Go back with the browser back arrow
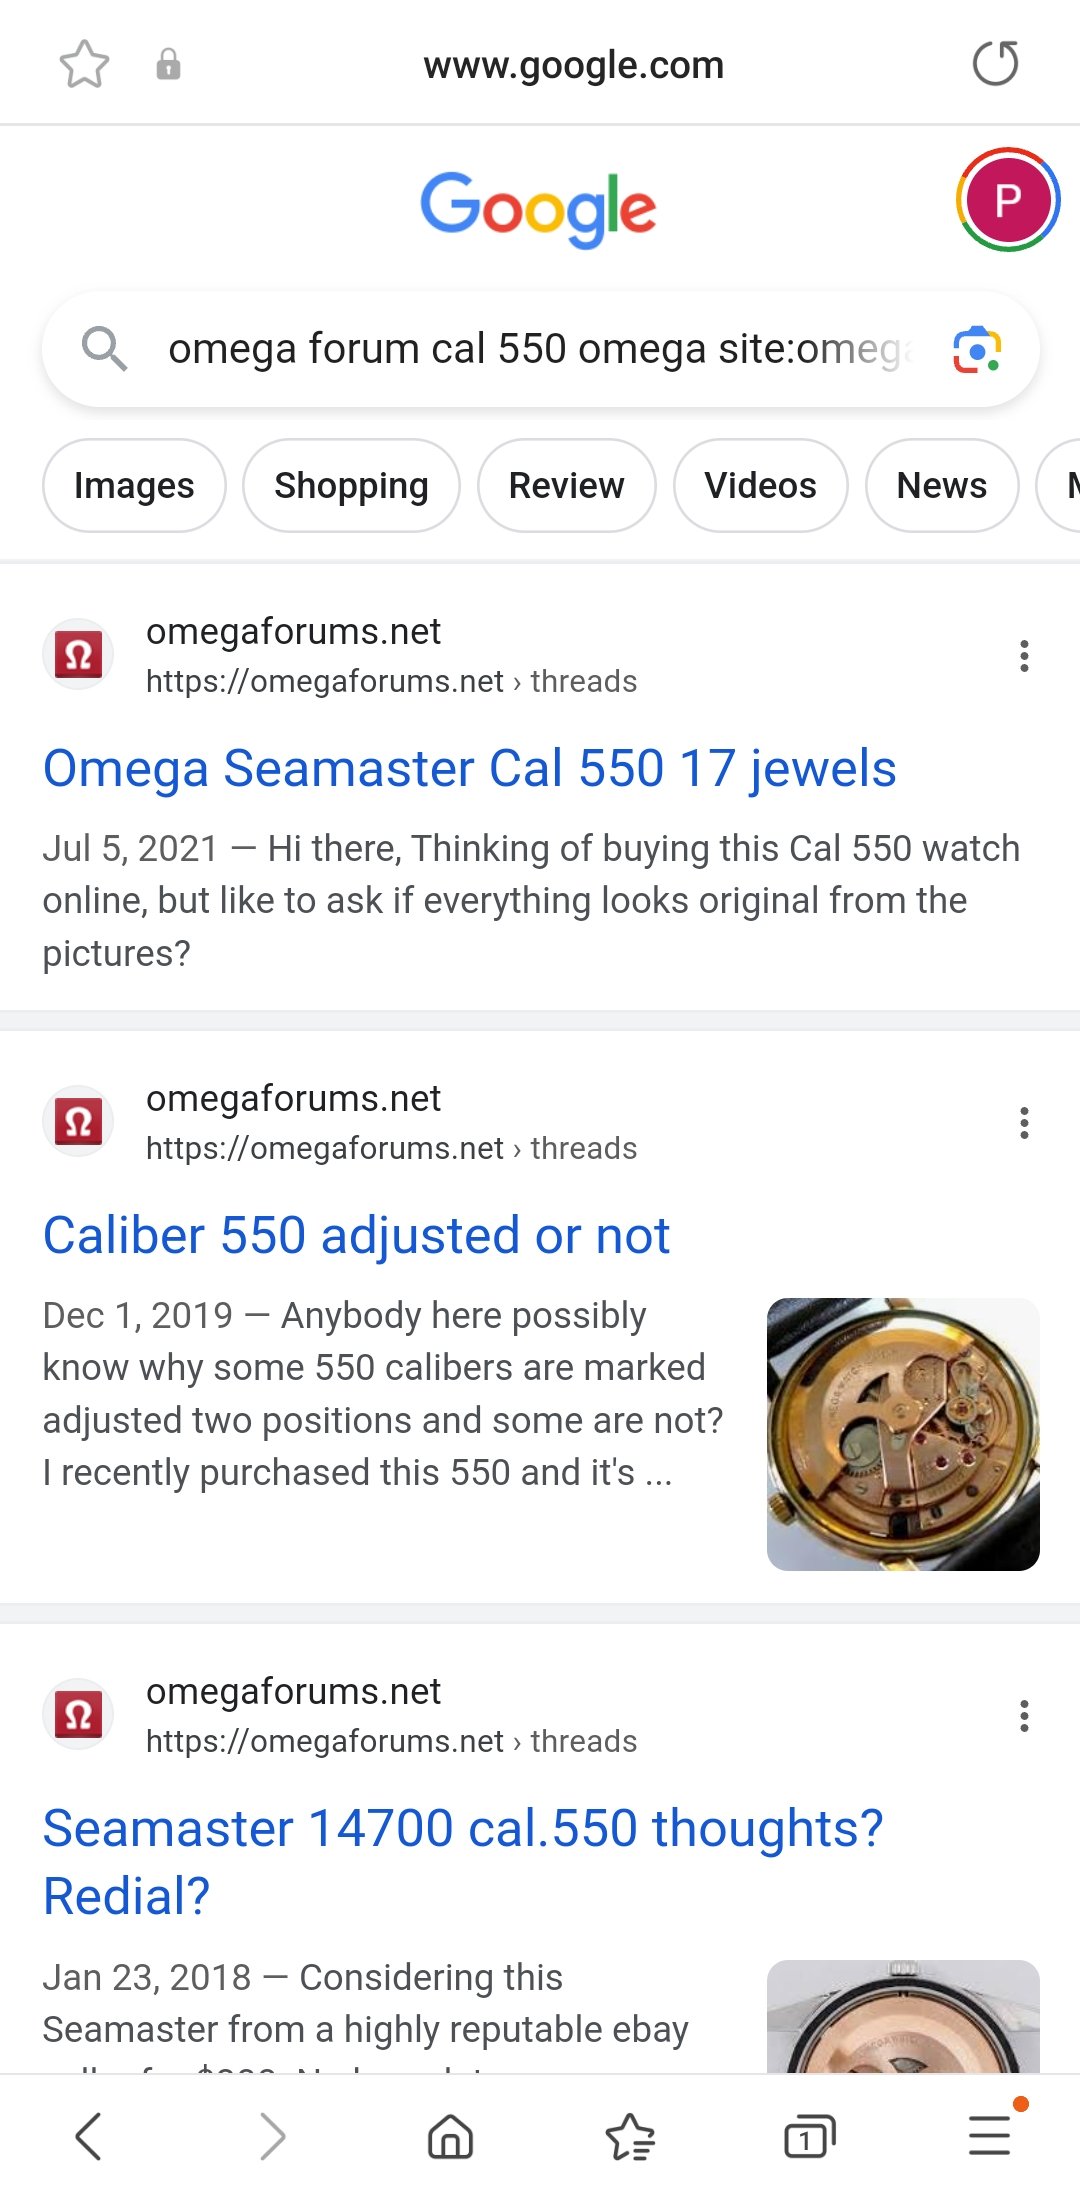The image size is (1080, 2199). (x=89, y=2137)
